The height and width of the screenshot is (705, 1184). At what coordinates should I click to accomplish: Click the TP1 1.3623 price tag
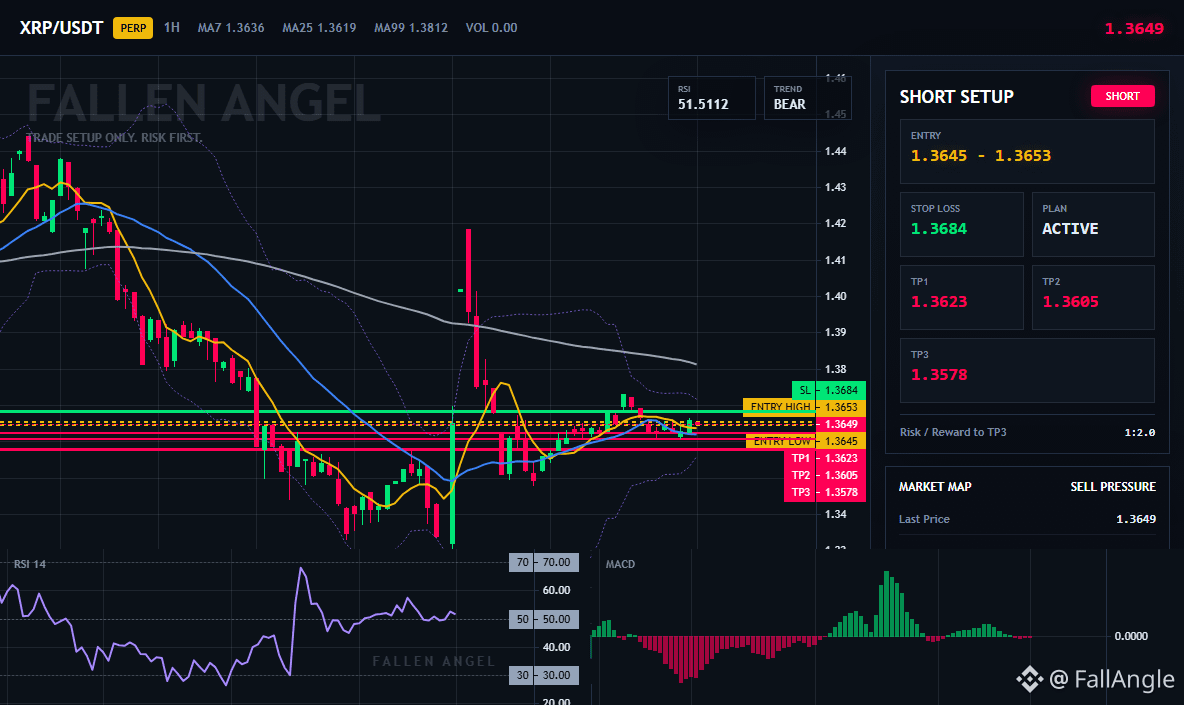[x=825, y=458]
